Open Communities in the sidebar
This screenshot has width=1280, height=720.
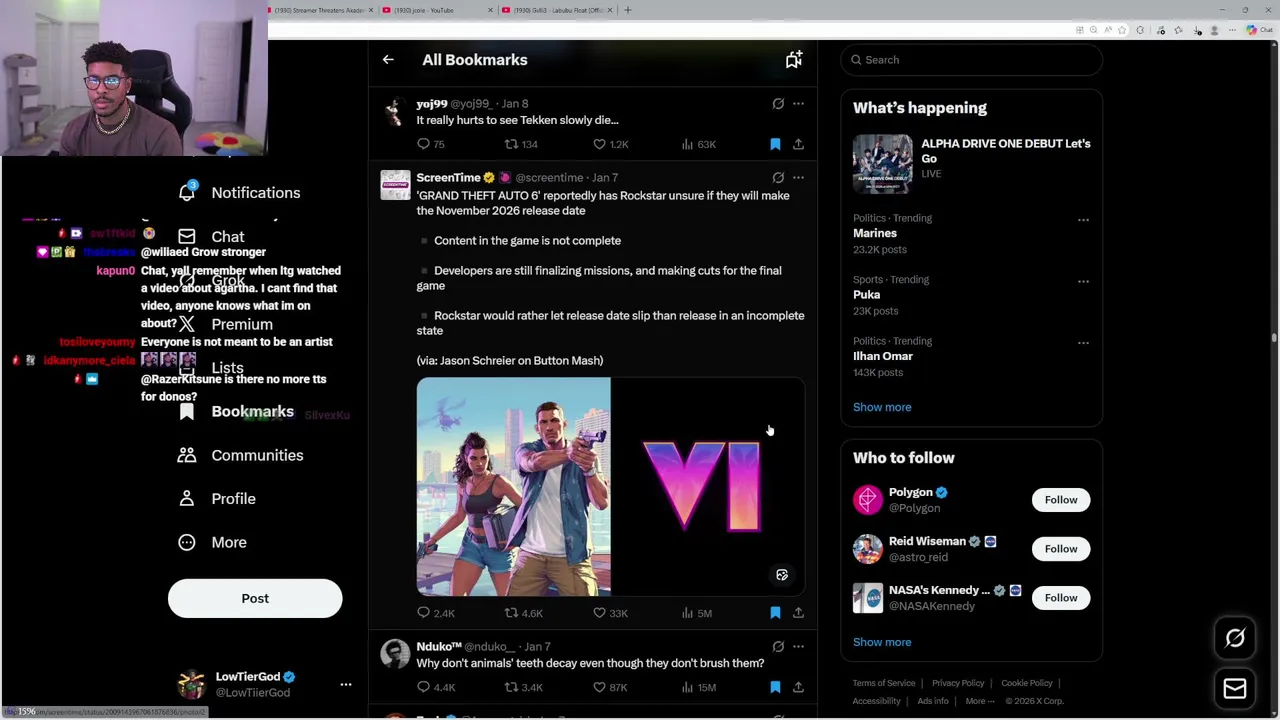[x=241, y=455]
